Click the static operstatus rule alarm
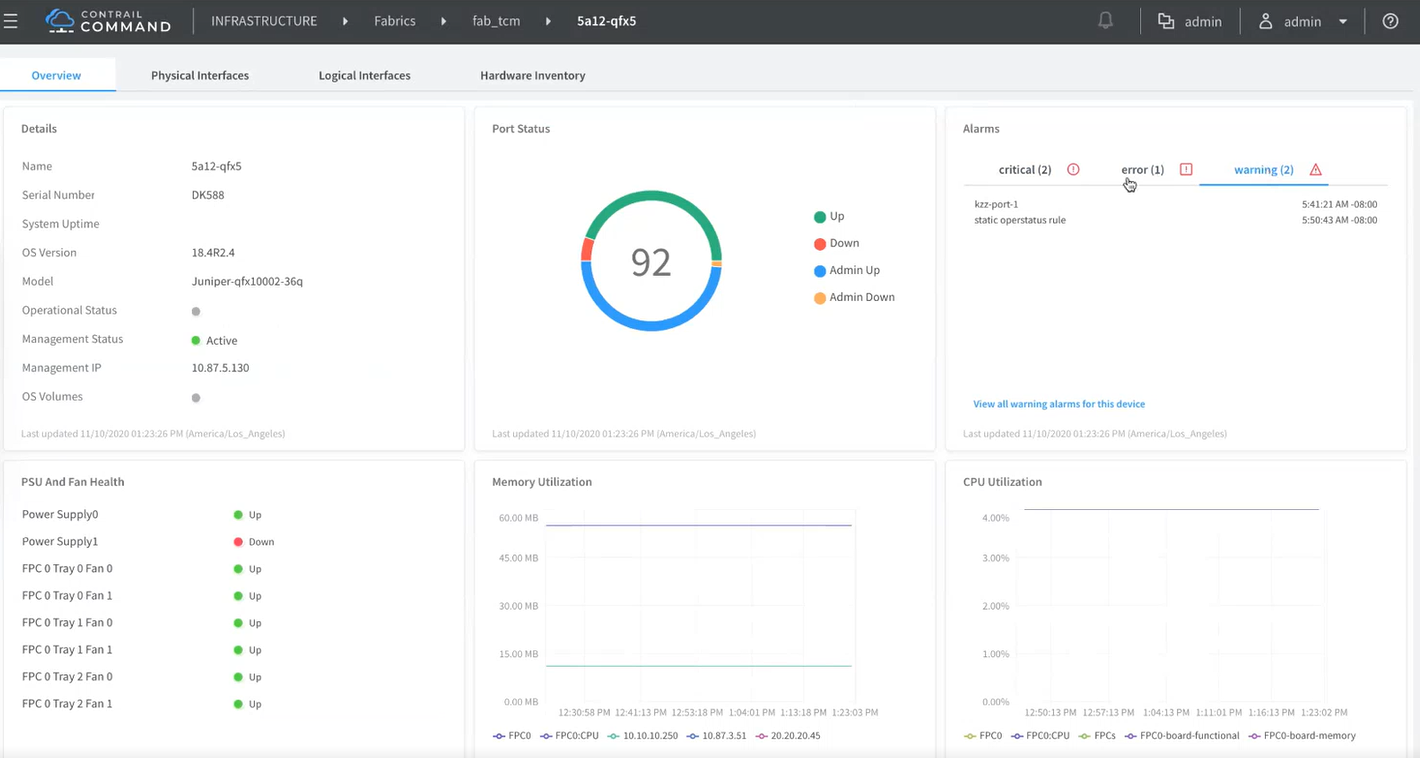 [1176, 220]
